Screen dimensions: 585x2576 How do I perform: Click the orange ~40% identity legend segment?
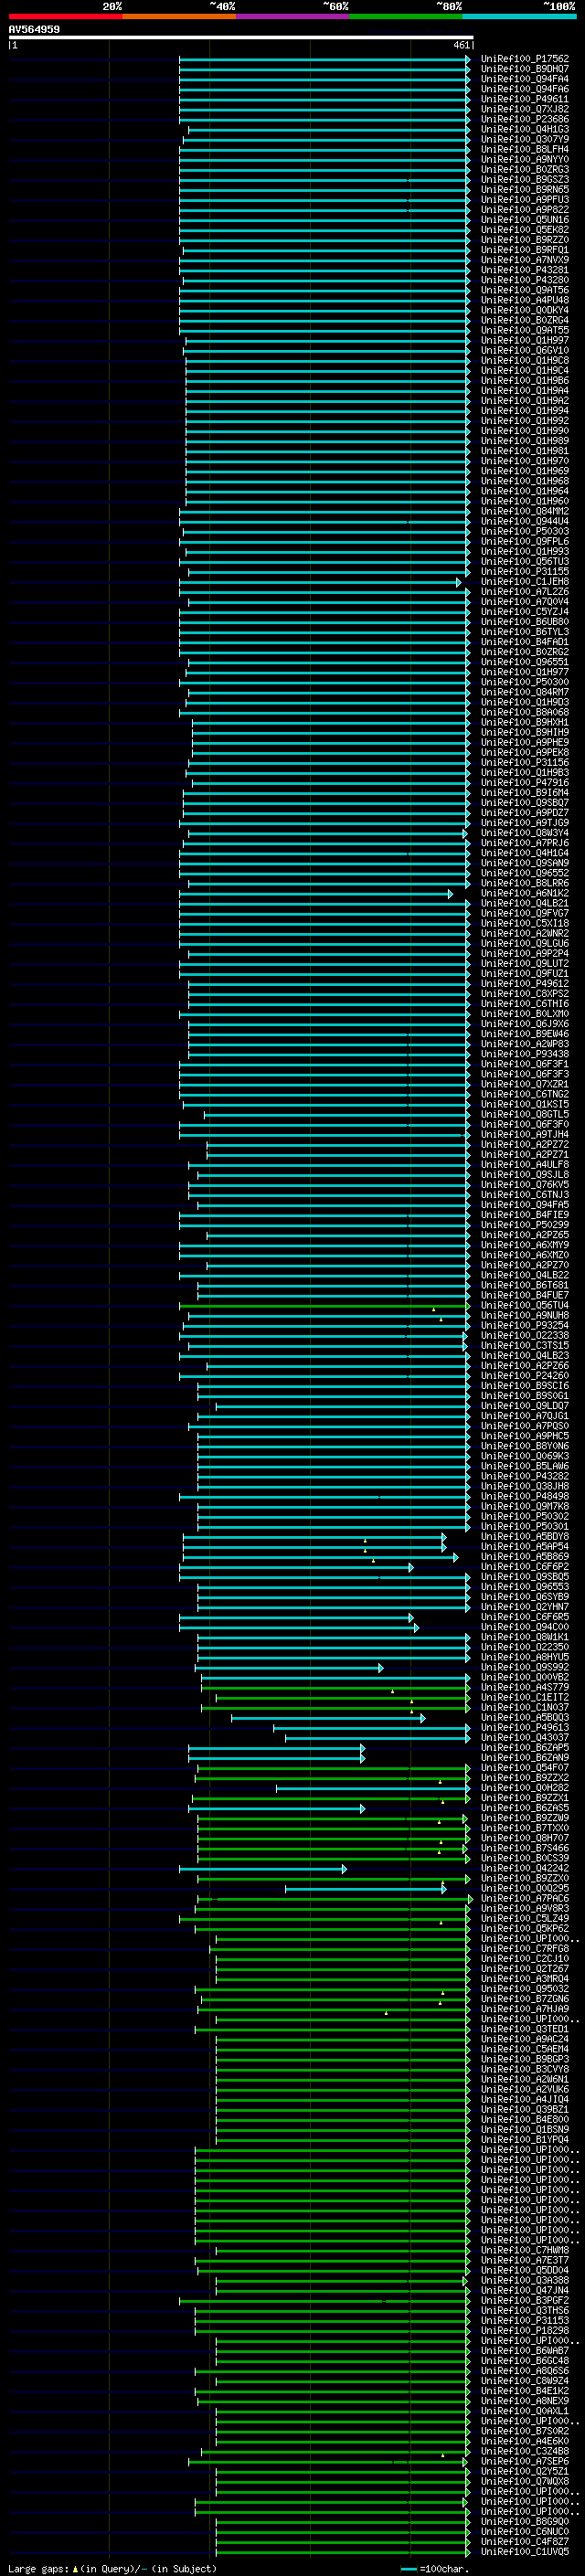tap(179, 16)
